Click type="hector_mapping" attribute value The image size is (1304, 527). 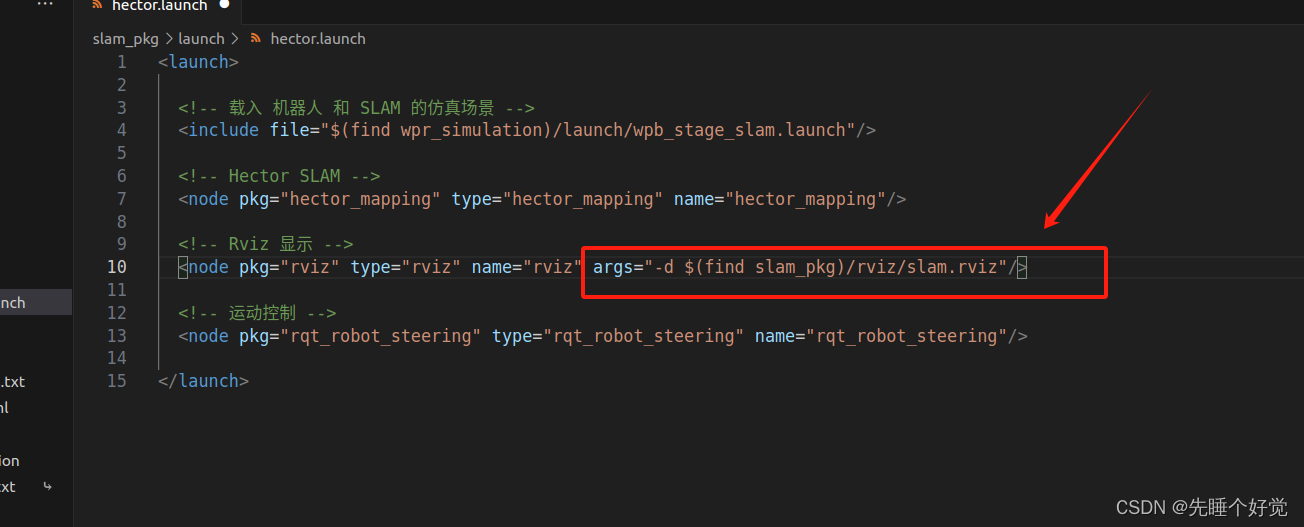pyautogui.click(x=583, y=199)
